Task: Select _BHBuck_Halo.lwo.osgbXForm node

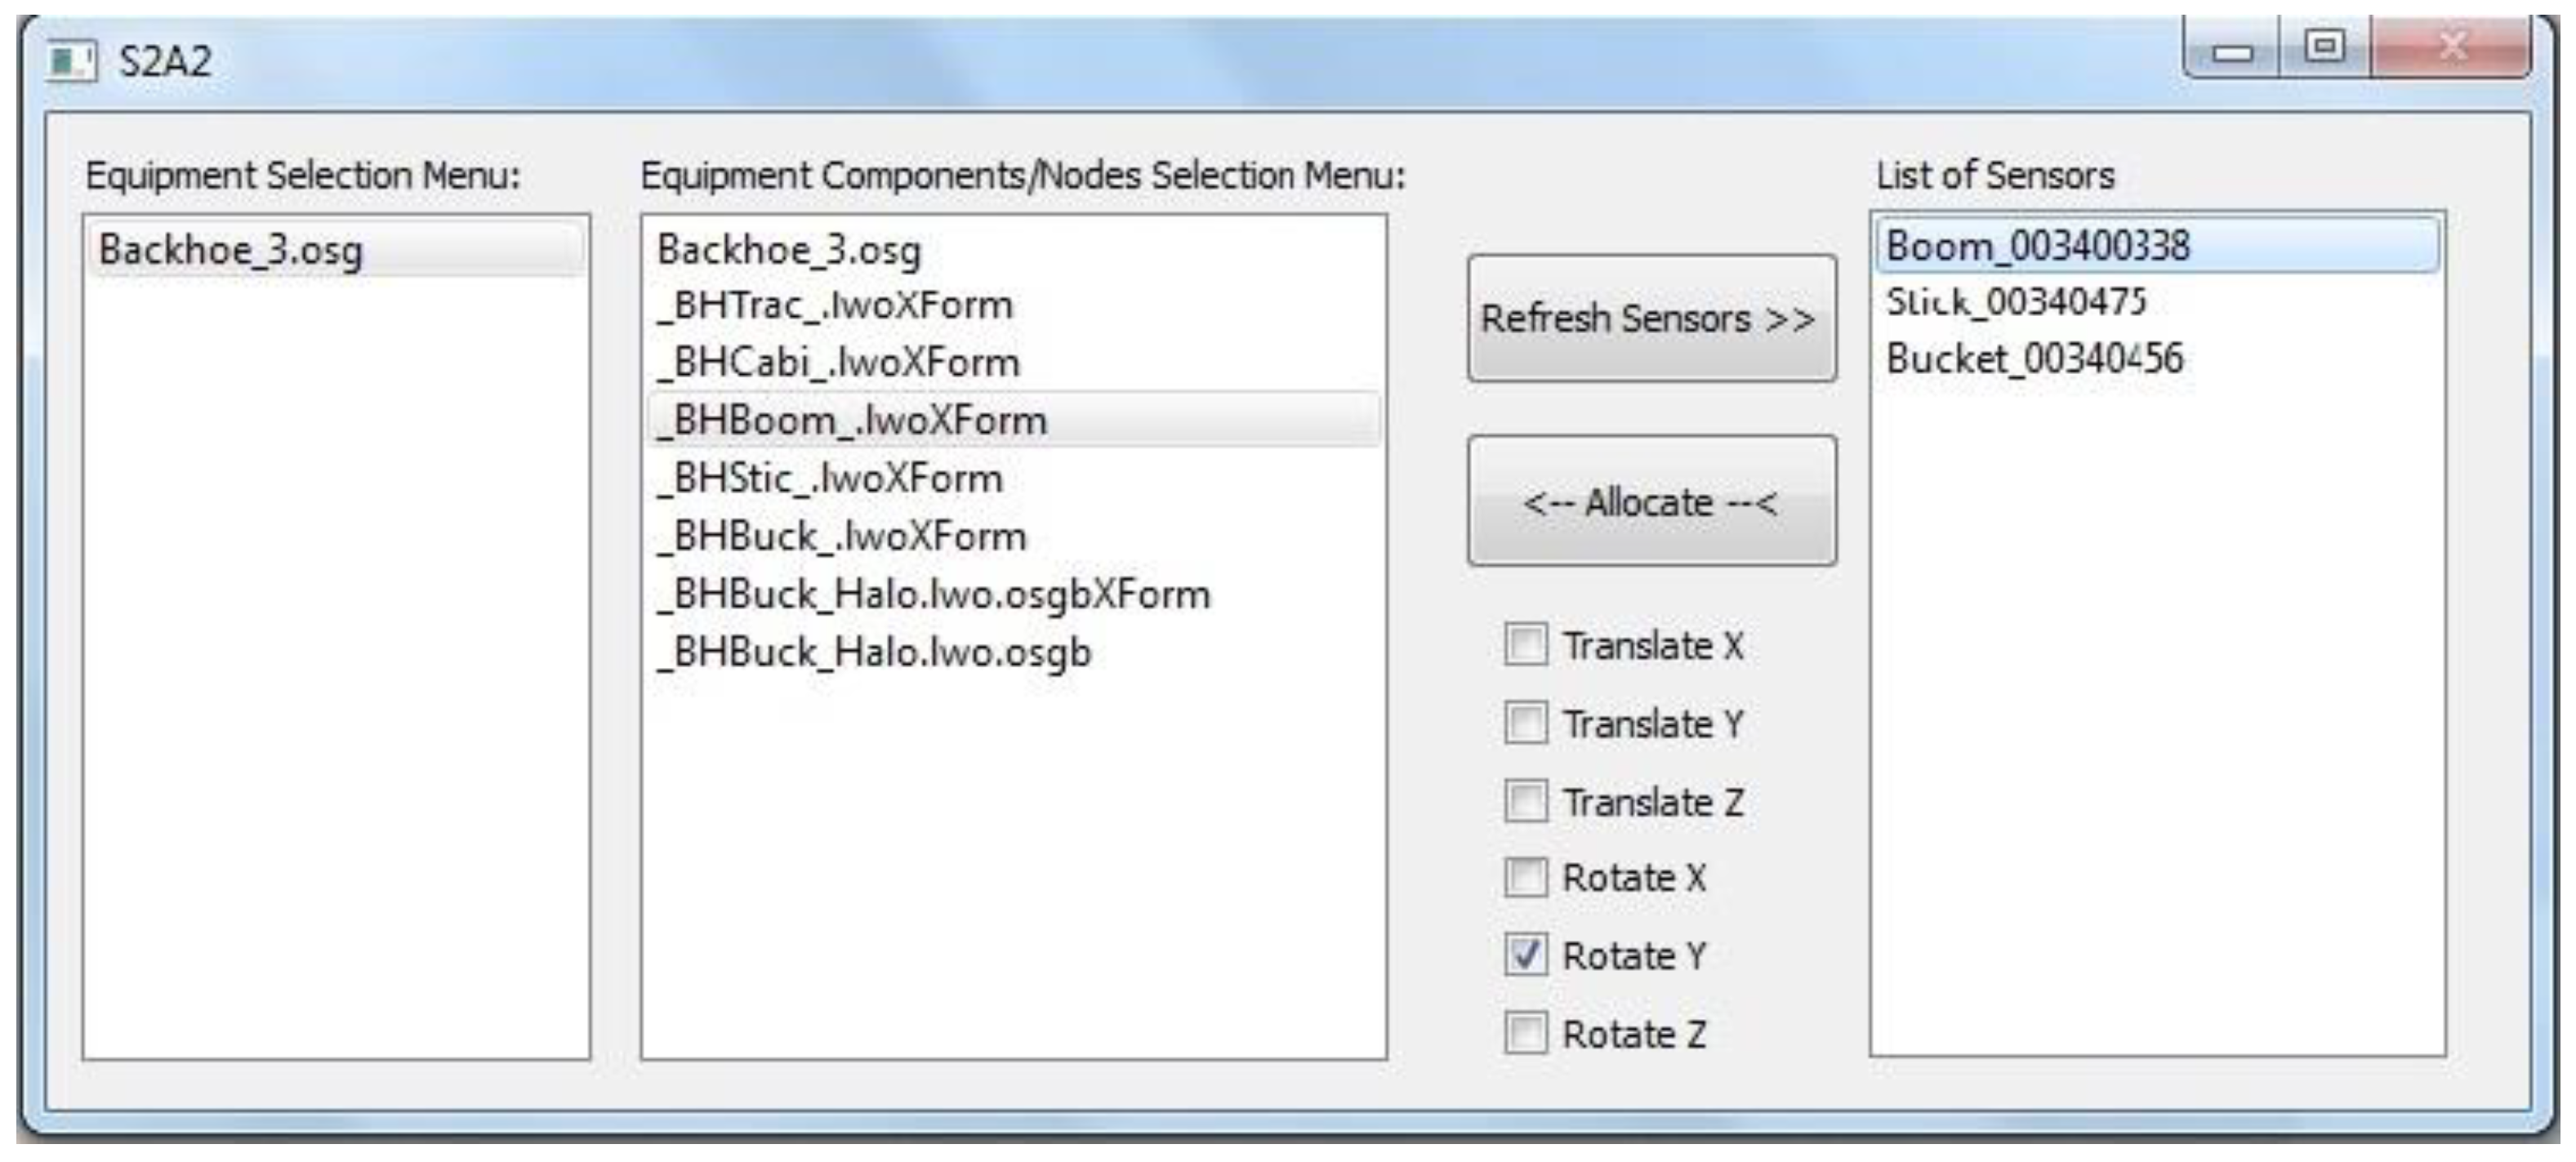Action: click(x=933, y=594)
